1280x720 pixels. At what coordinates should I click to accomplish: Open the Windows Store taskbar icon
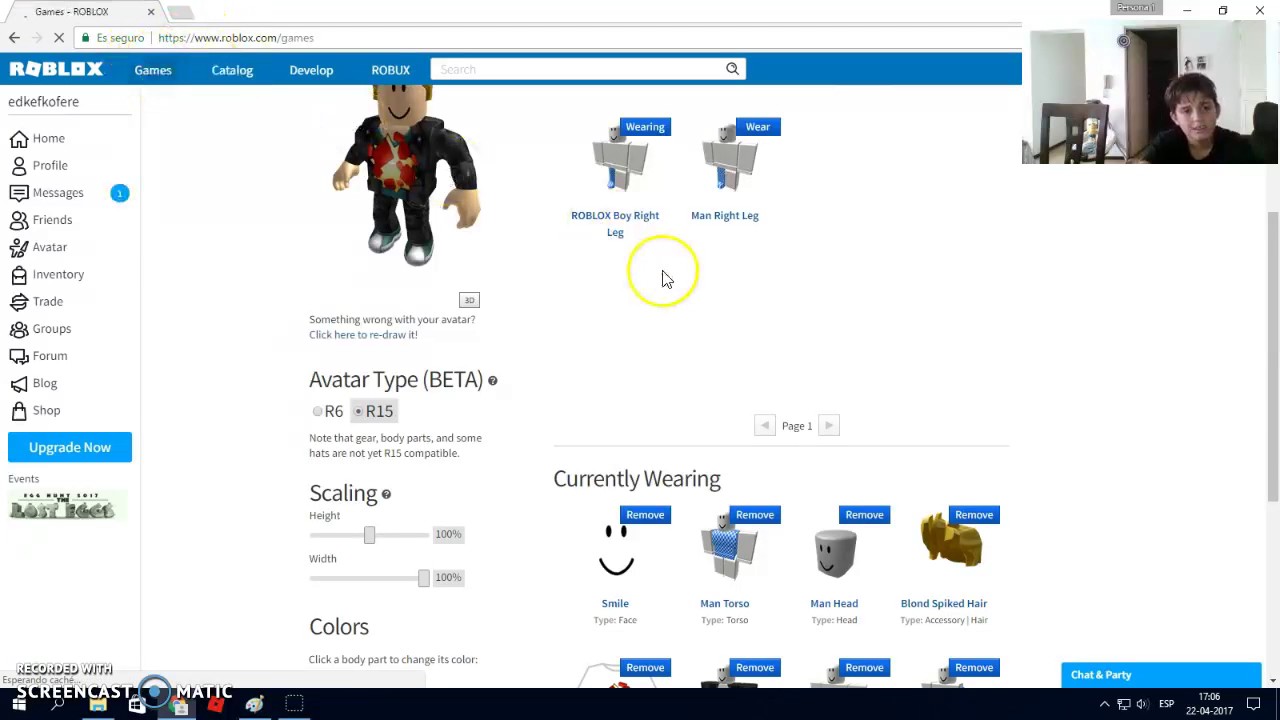[137, 705]
